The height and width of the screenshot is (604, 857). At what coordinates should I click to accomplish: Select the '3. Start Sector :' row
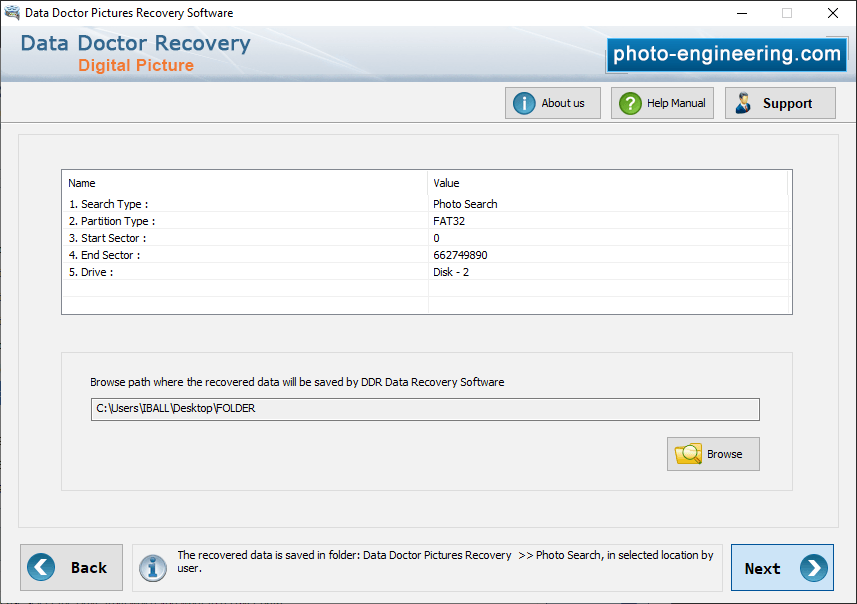point(426,238)
